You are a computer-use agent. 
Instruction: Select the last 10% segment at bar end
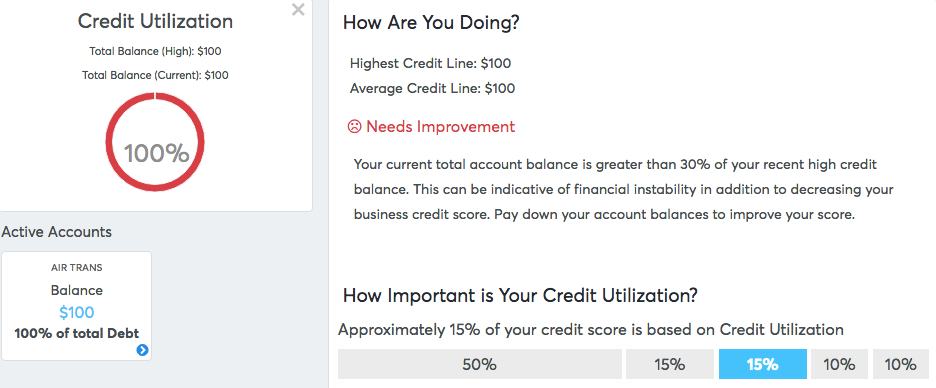901,364
